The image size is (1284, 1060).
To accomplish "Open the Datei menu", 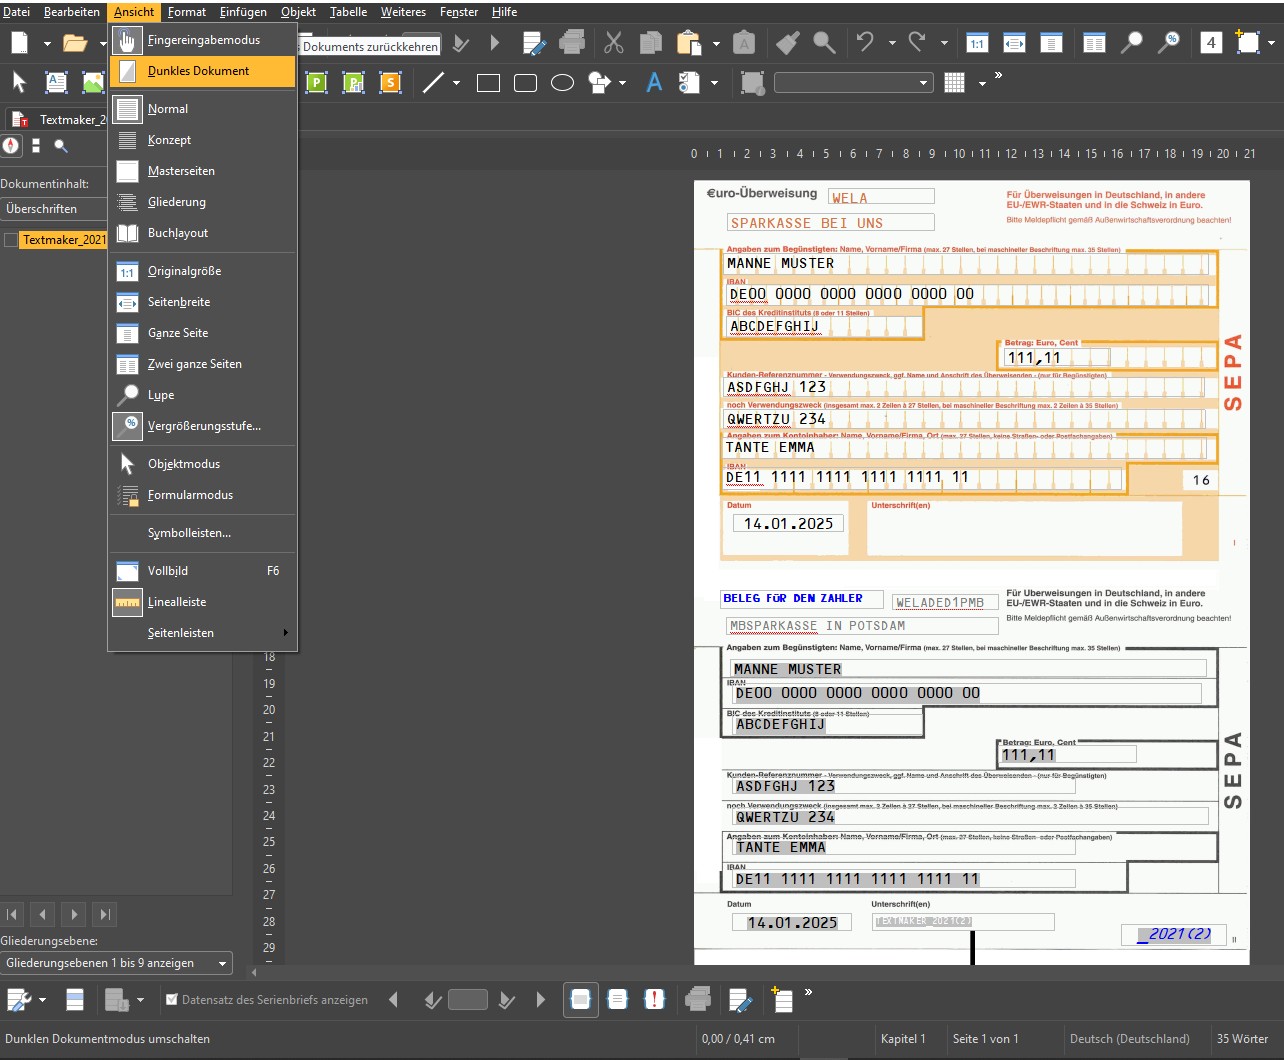I will (x=16, y=12).
